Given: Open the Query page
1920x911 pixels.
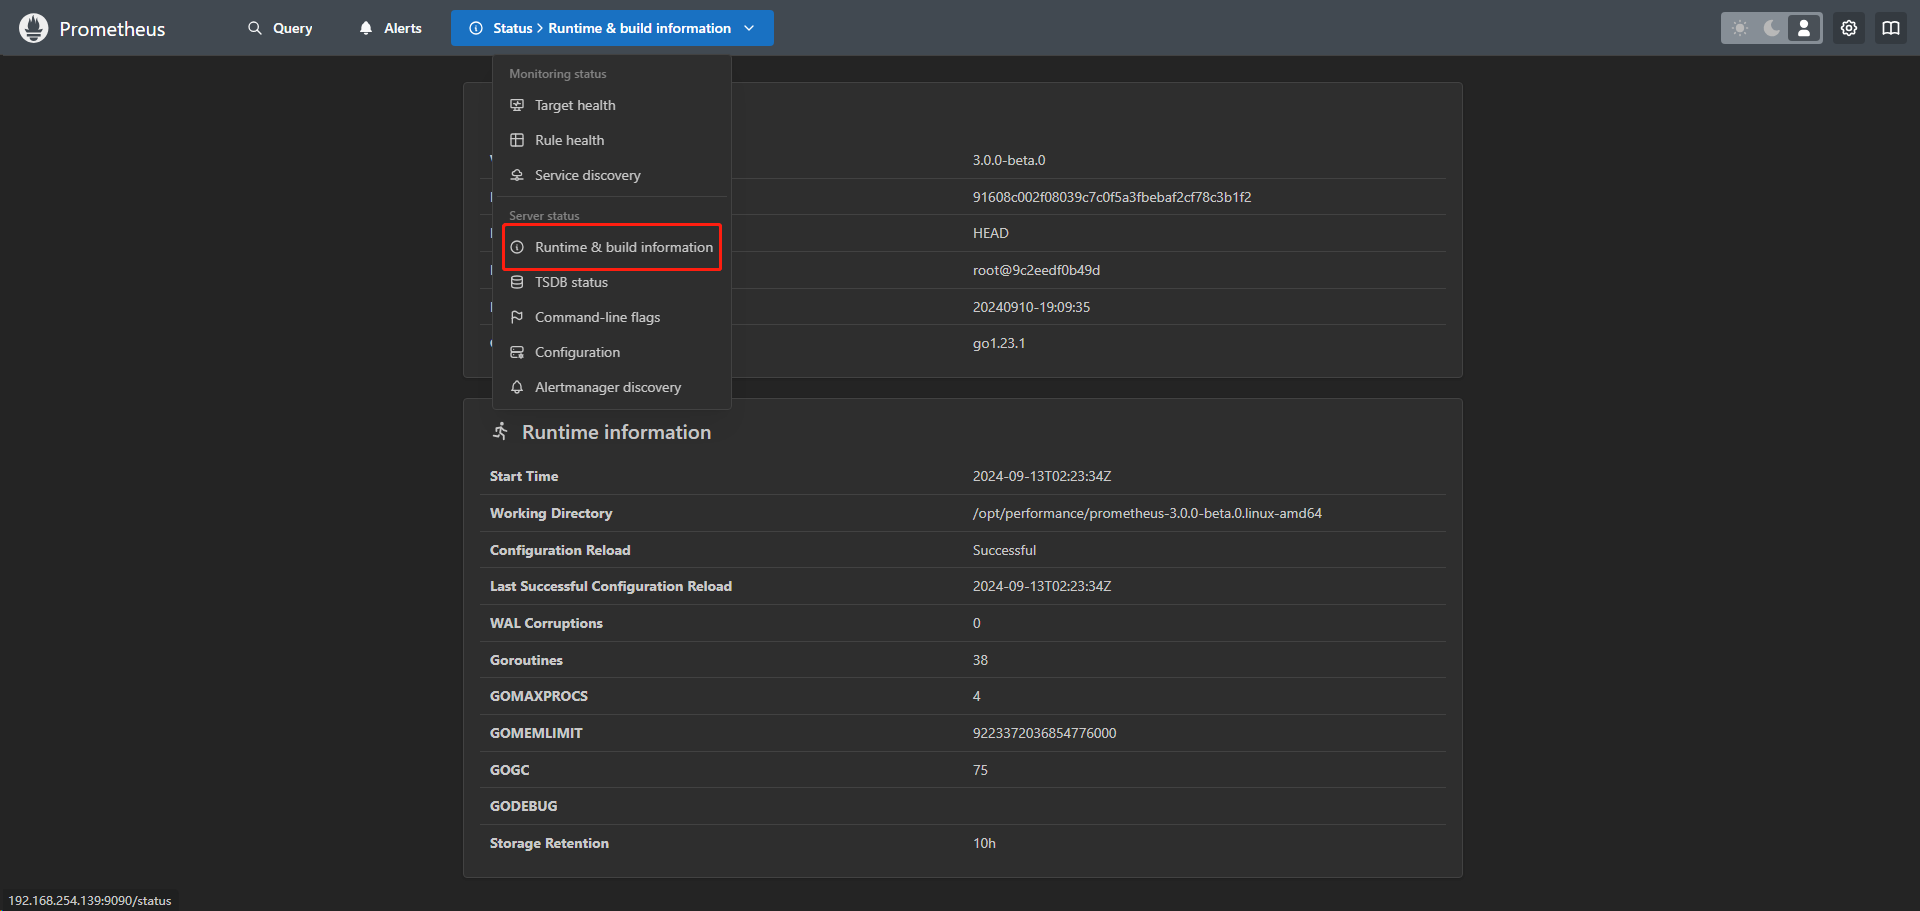Looking at the screenshot, I should (x=280, y=28).
